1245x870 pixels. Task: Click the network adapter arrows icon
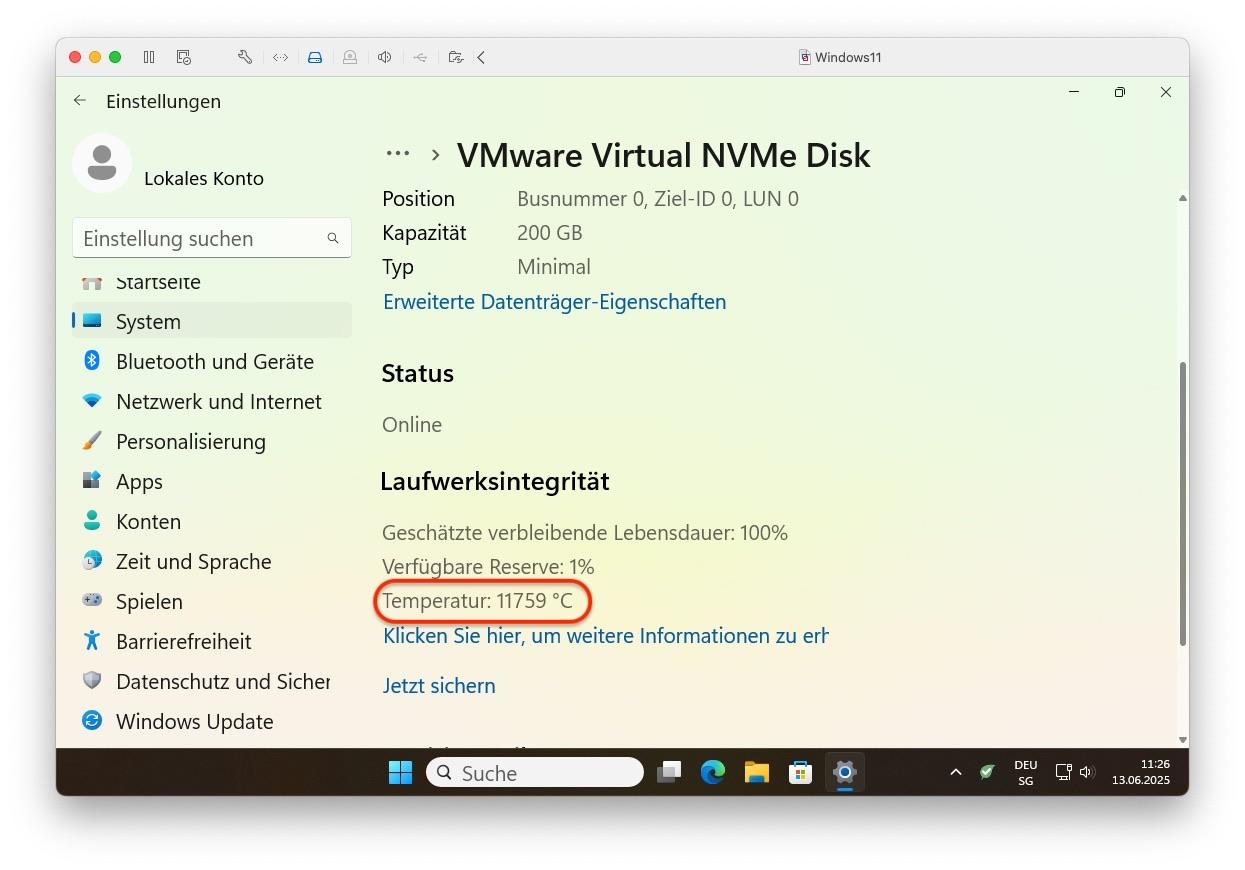pos(280,57)
